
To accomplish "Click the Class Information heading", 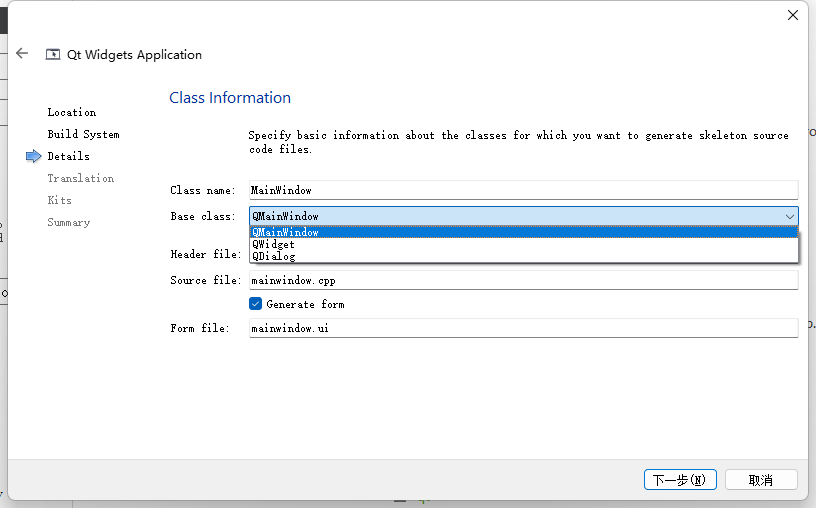I will [x=230, y=98].
